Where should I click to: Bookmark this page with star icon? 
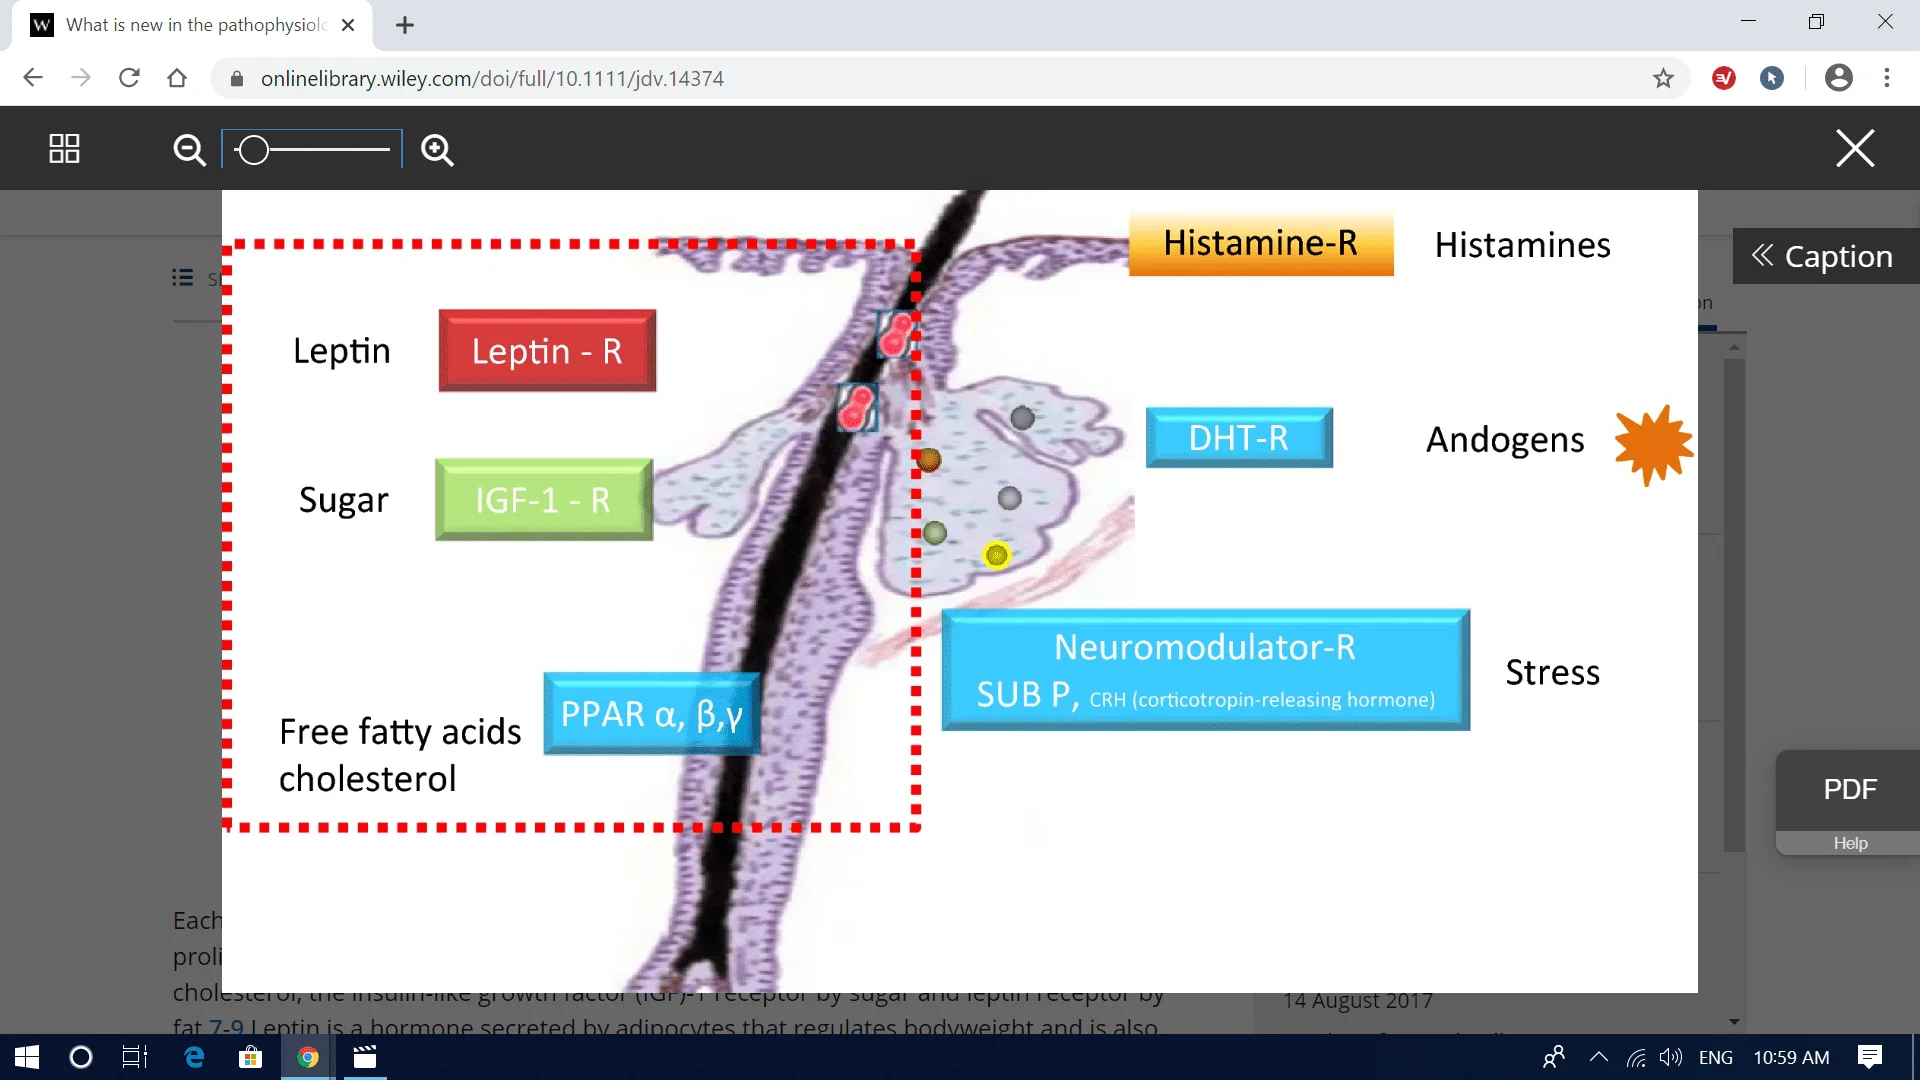coord(1663,78)
